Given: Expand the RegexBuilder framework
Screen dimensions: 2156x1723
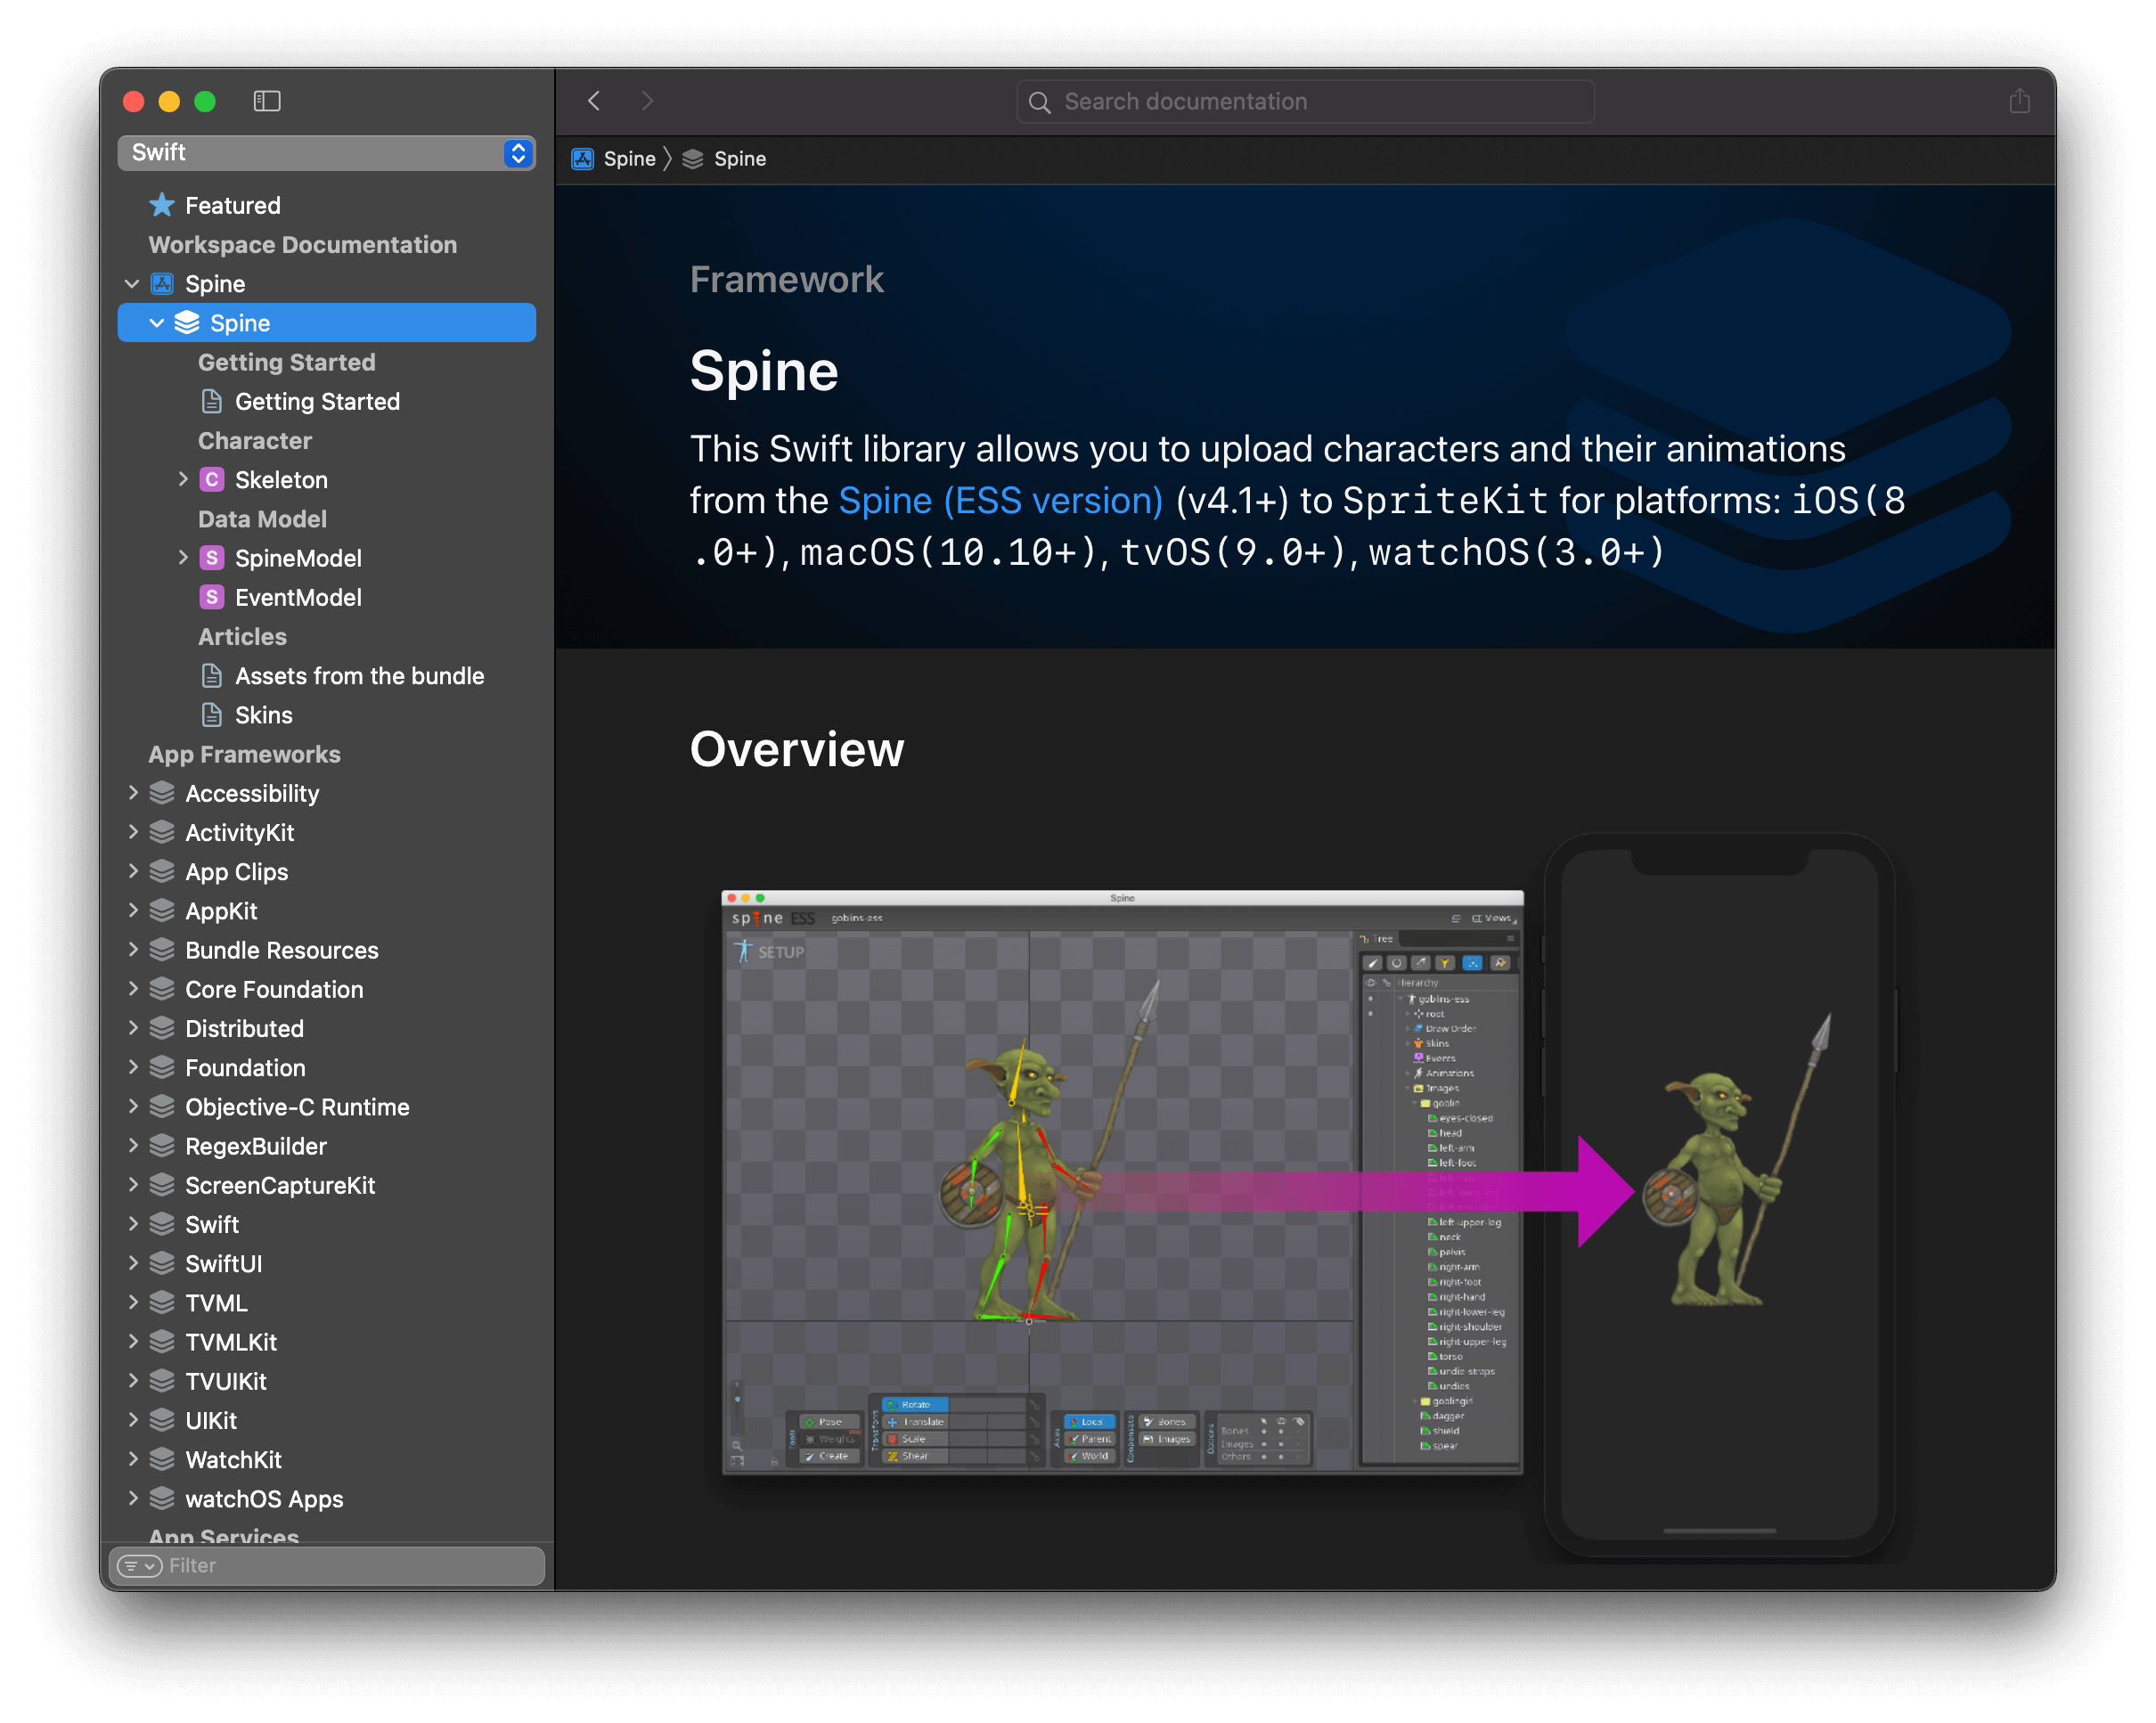Looking at the screenshot, I should tap(133, 1145).
